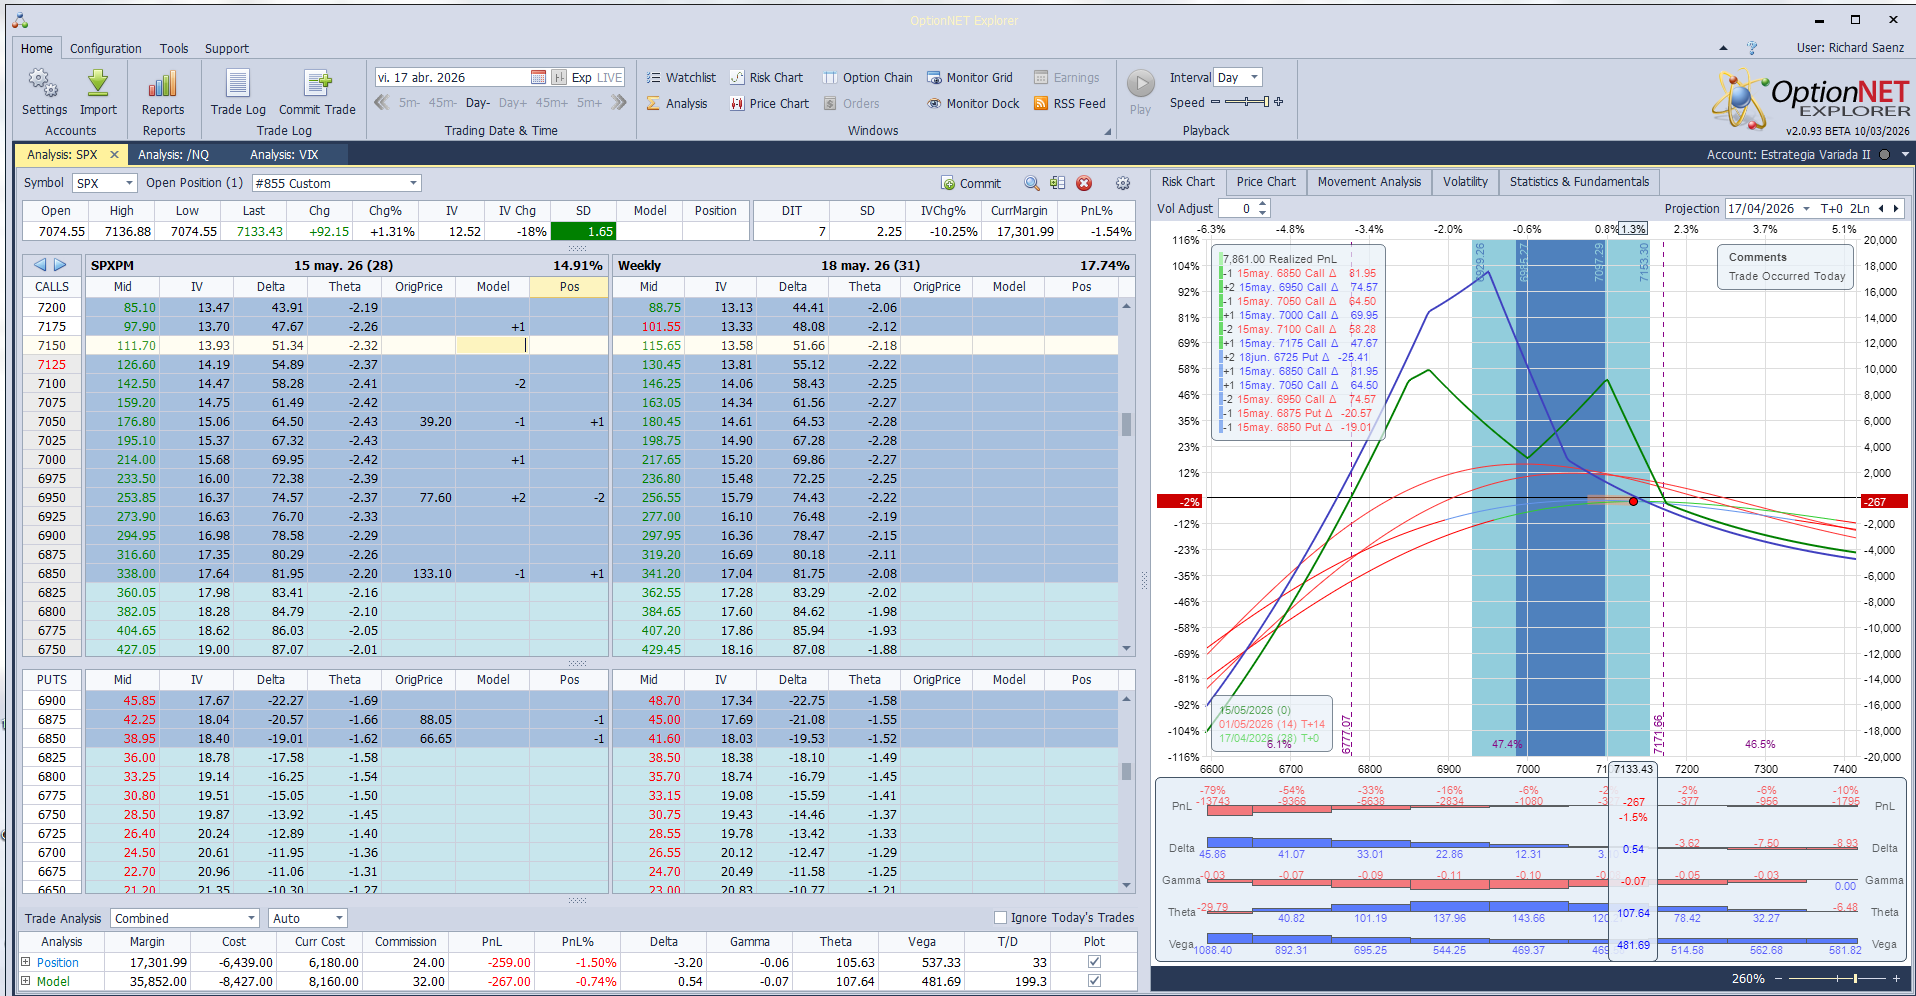
Task: Switch to the Volatility tab
Action: tap(1465, 182)
